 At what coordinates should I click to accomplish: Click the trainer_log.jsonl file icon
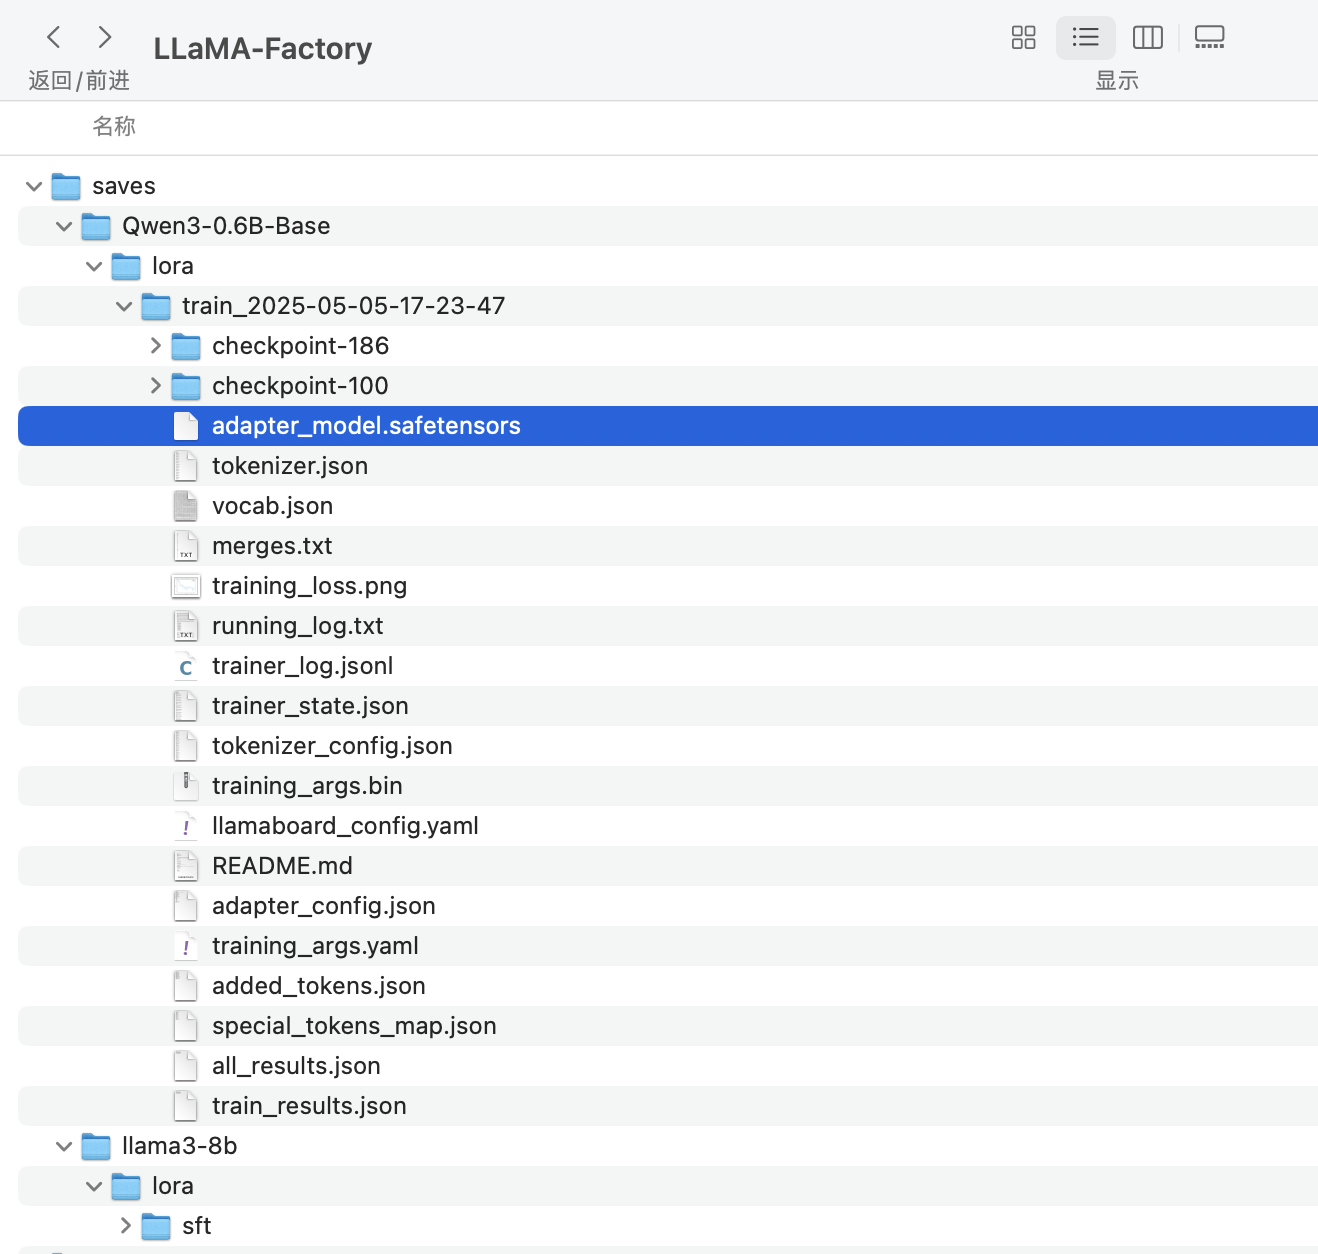point(186,666)
